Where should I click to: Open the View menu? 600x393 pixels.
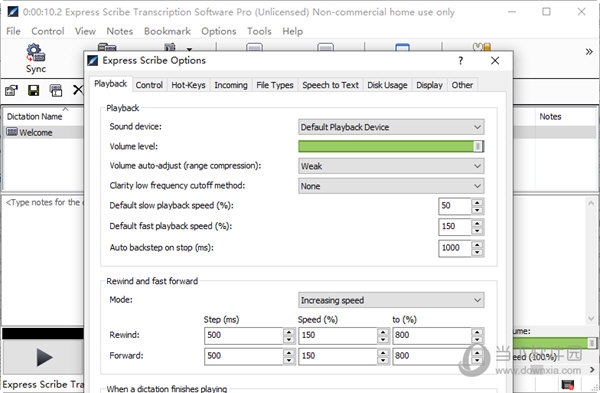[x=85, y=31]
